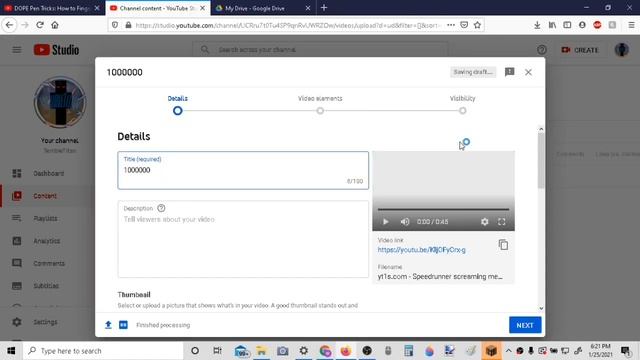Image resolution: width=640 pixels, height=360 pixels.
Task: Open Analytics in sidebar
Action: pos(47,241)
